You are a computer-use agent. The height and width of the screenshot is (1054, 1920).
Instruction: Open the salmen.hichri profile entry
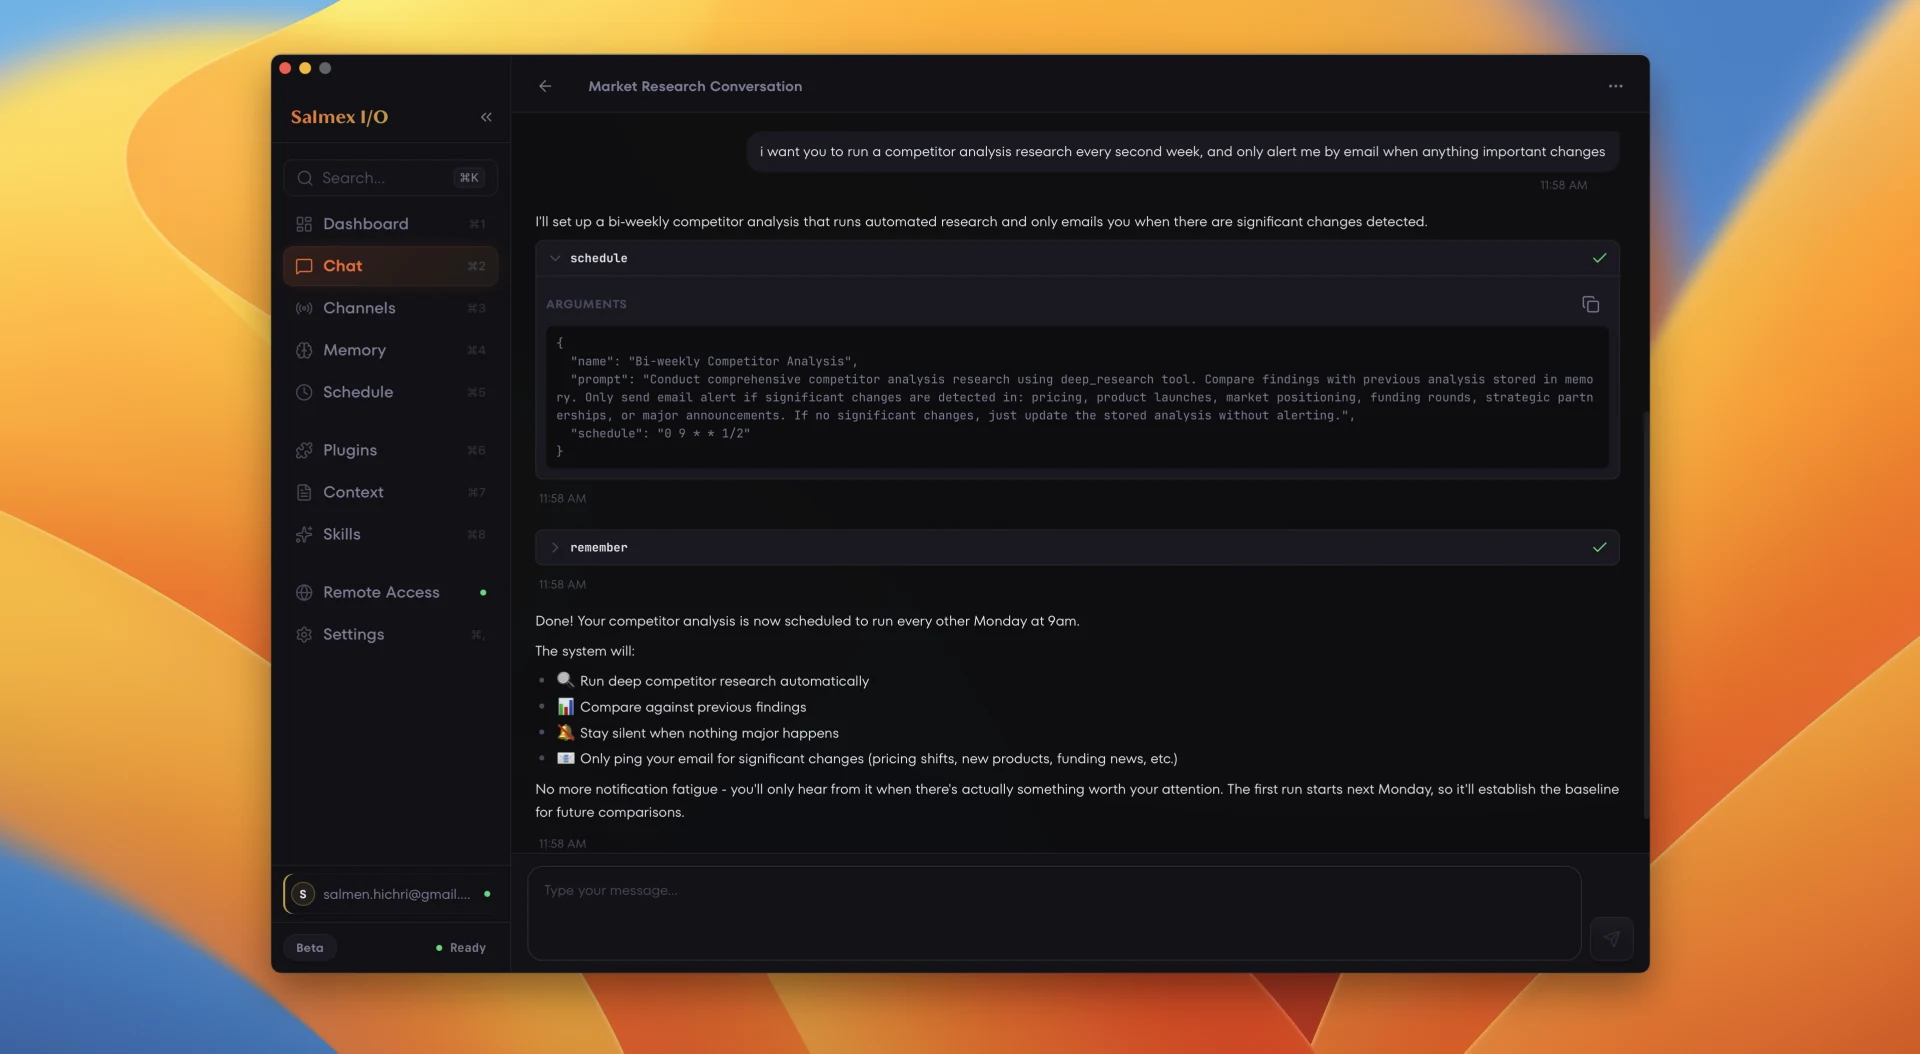(390, 893)
